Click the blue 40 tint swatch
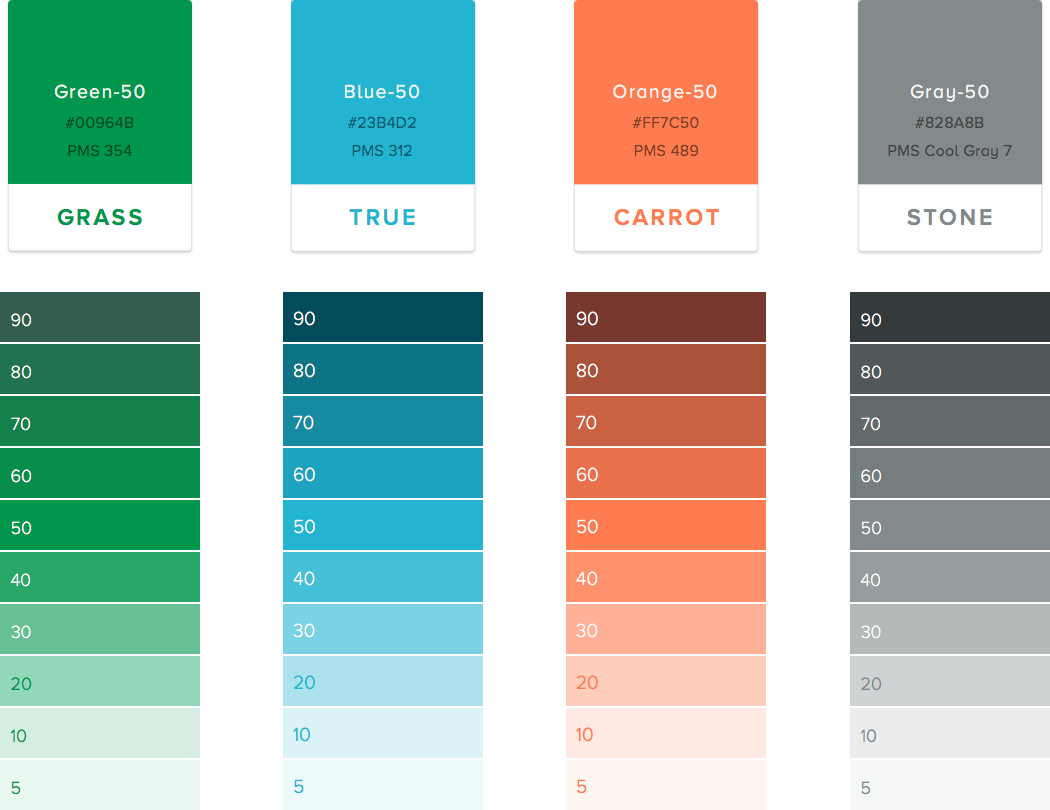Viewport: 1050px width, 810px height. [383, 577]
